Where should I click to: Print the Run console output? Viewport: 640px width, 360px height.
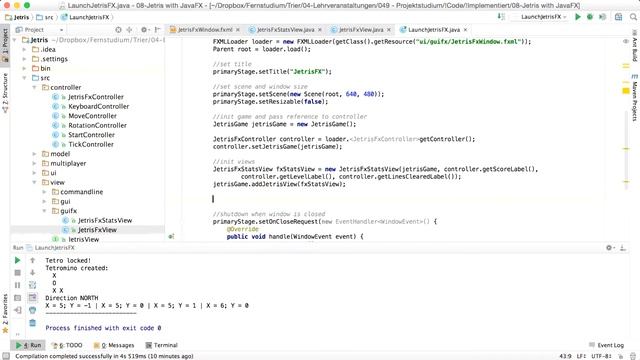[33, 310]
